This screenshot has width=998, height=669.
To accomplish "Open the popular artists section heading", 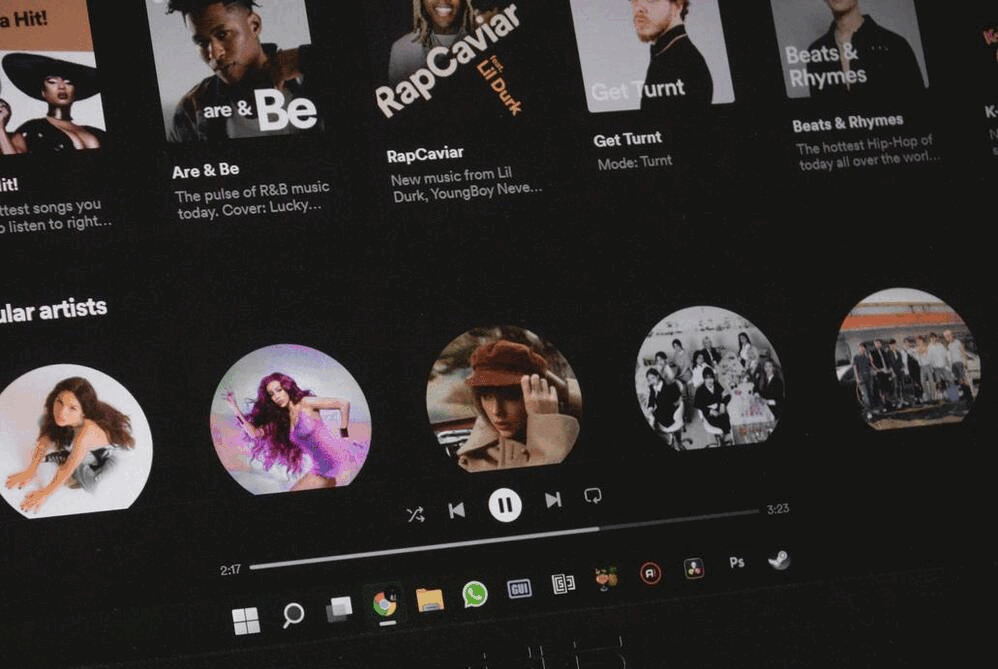I will [x=53, y=311].
